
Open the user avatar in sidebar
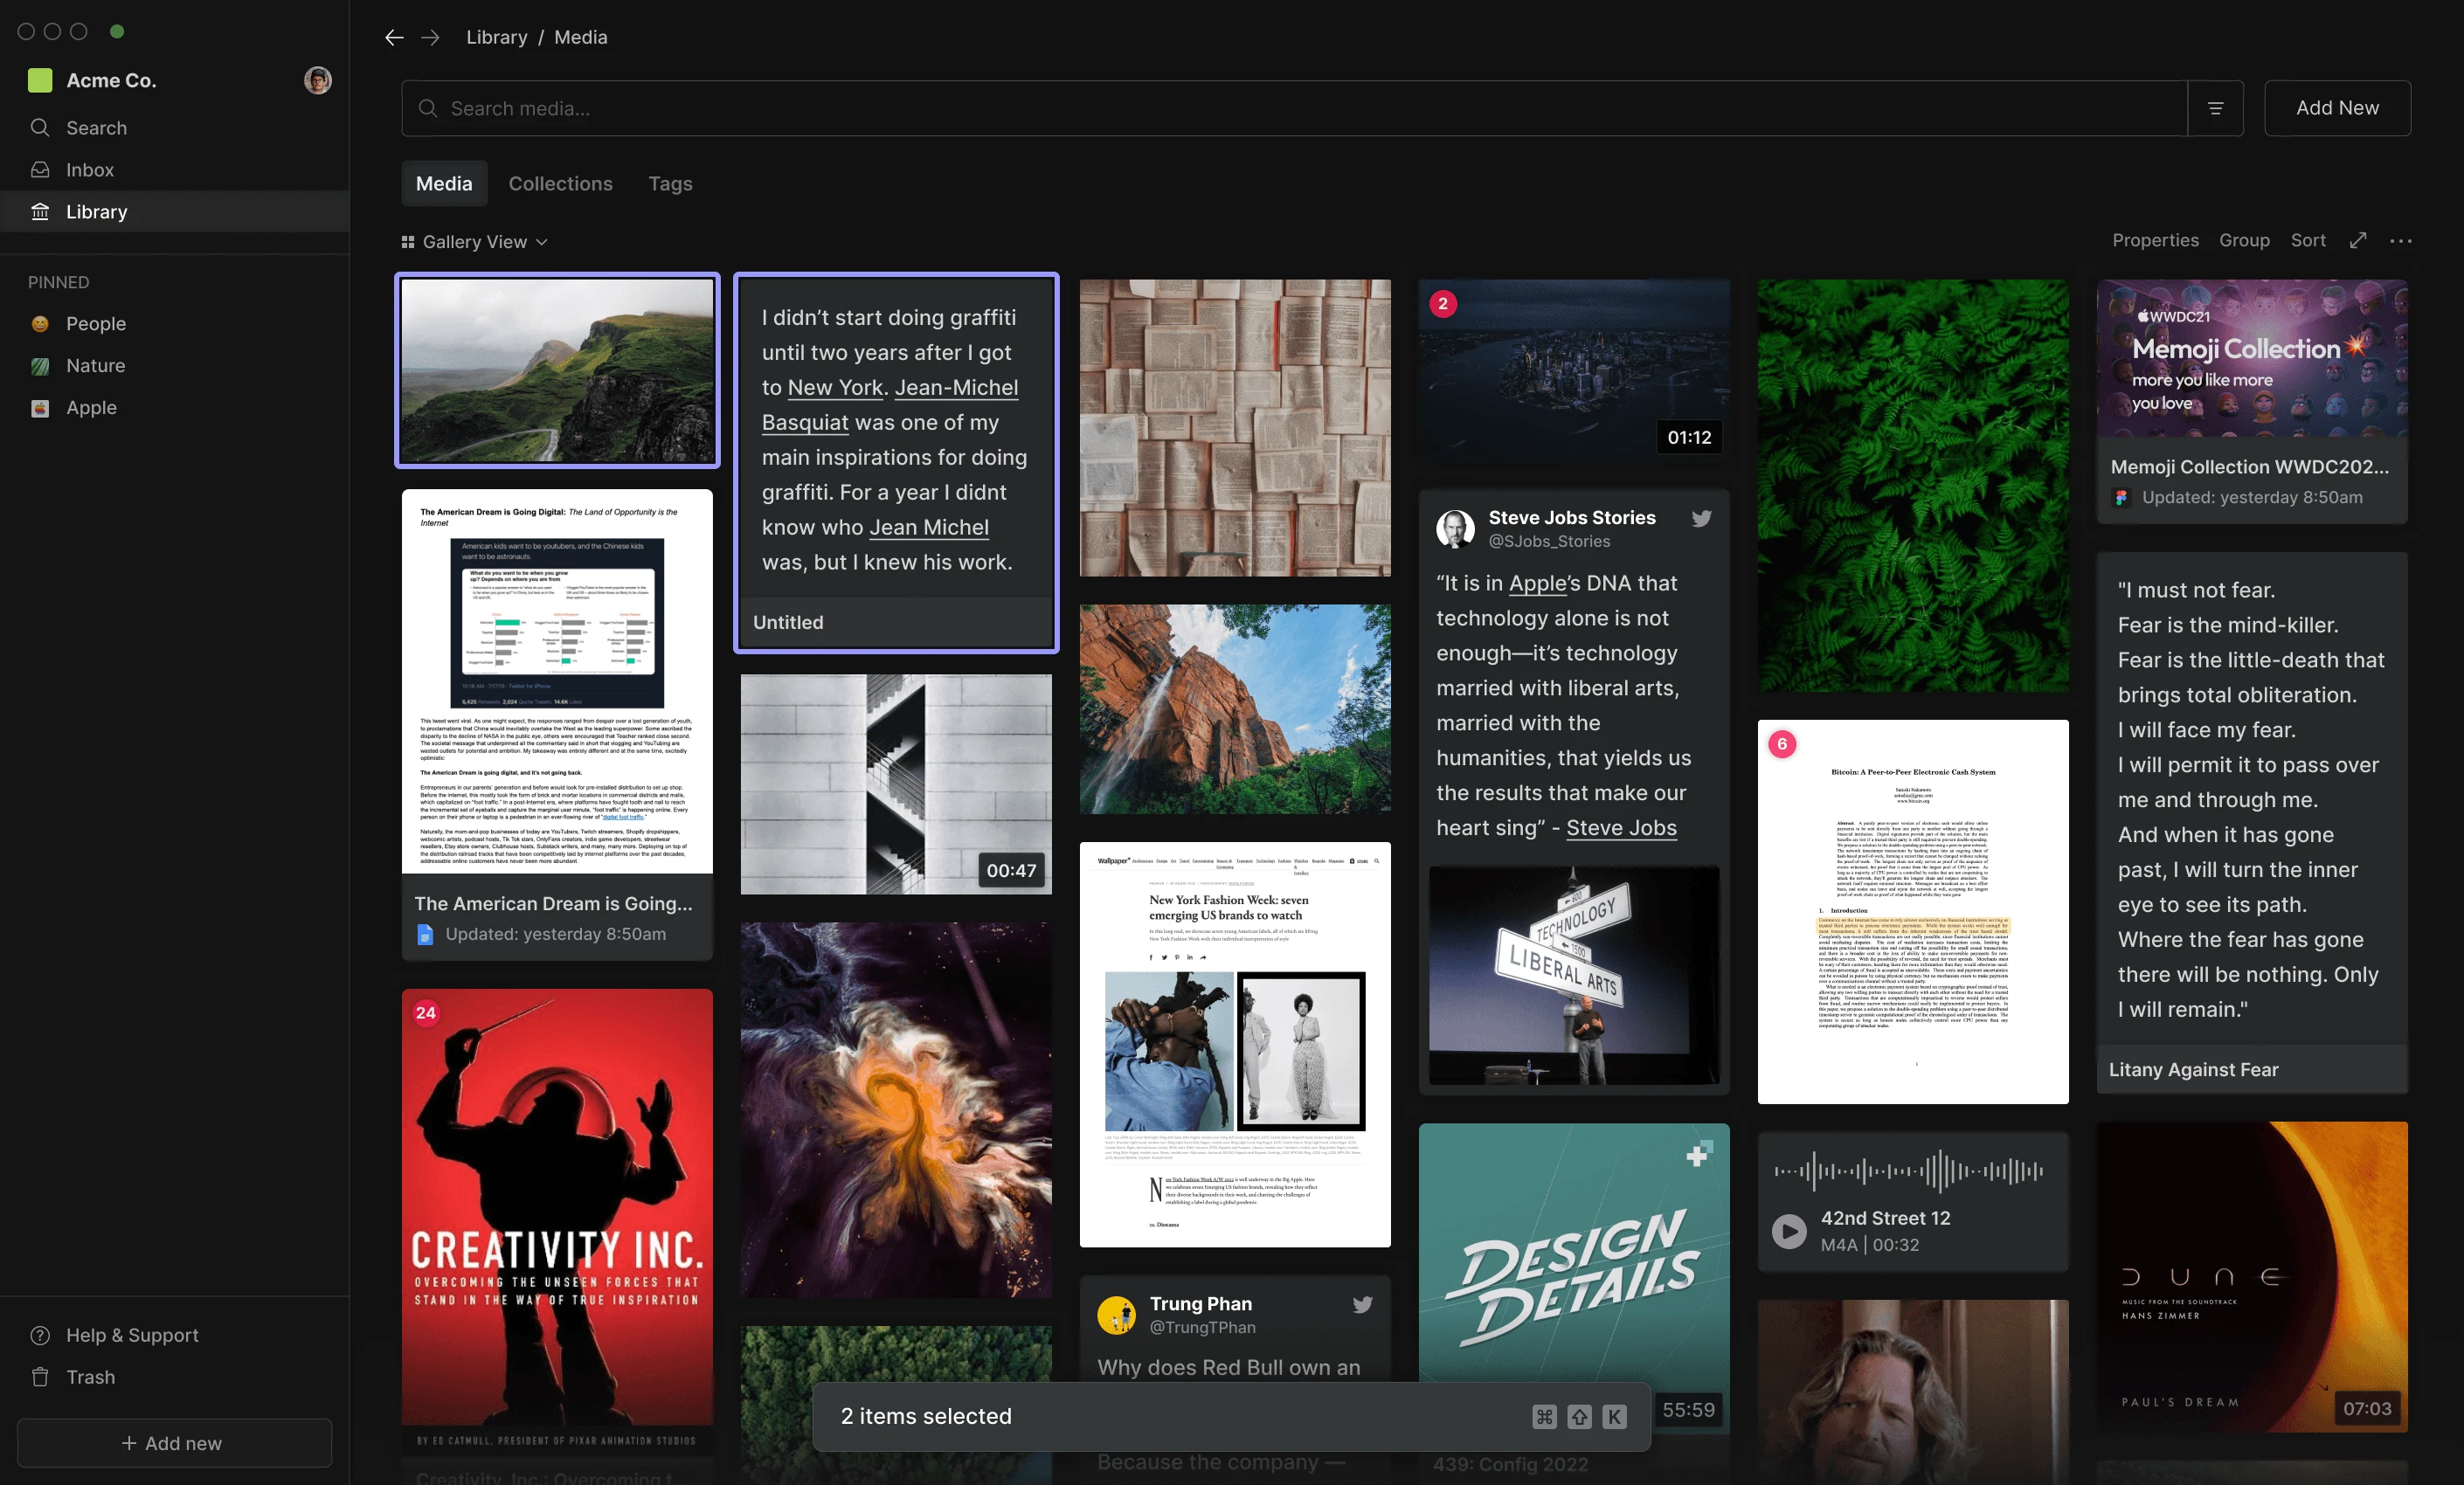pos(318,80)
